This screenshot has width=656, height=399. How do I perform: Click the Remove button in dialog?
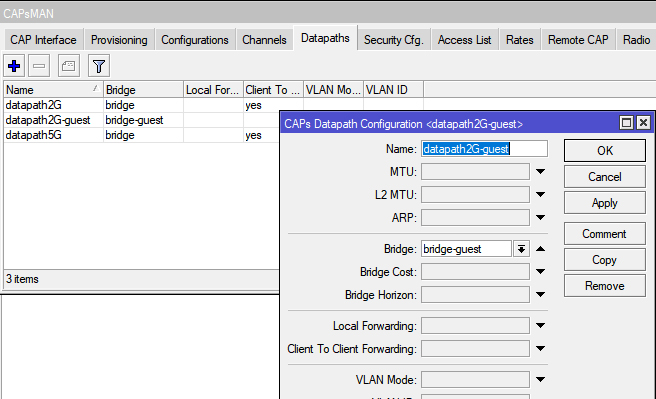click(x=605, y=286)
